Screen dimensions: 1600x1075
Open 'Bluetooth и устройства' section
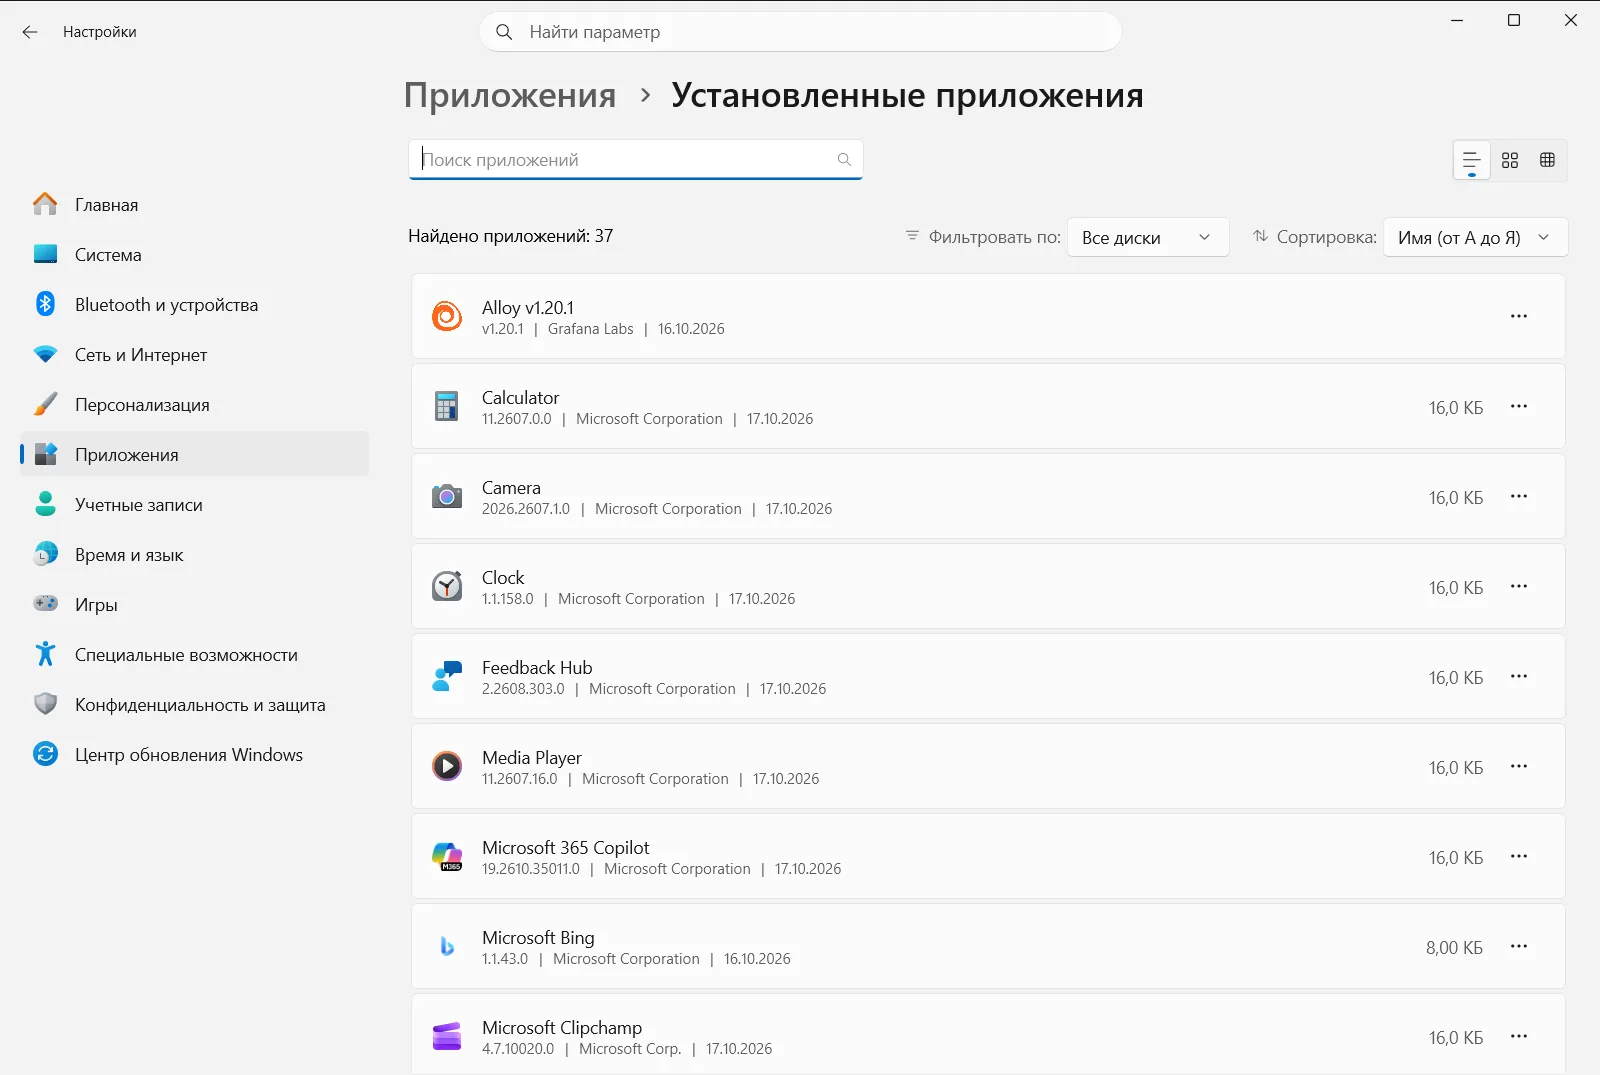click(195, 305)
